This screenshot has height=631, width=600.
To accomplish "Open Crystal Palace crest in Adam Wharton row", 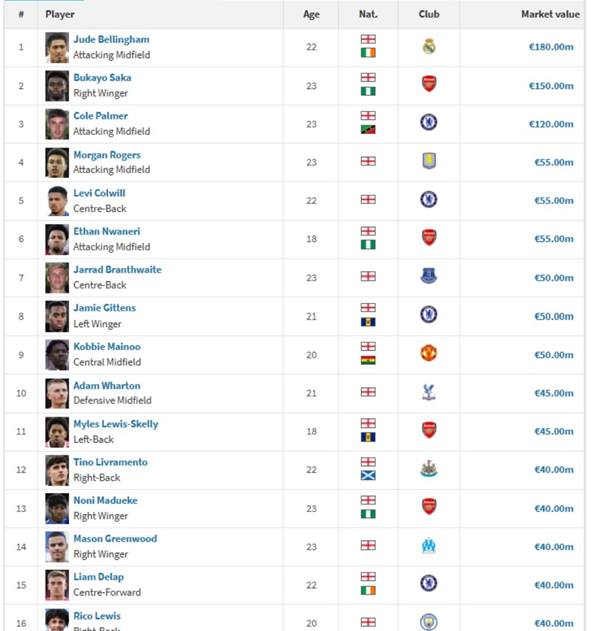I will (429, 392).
